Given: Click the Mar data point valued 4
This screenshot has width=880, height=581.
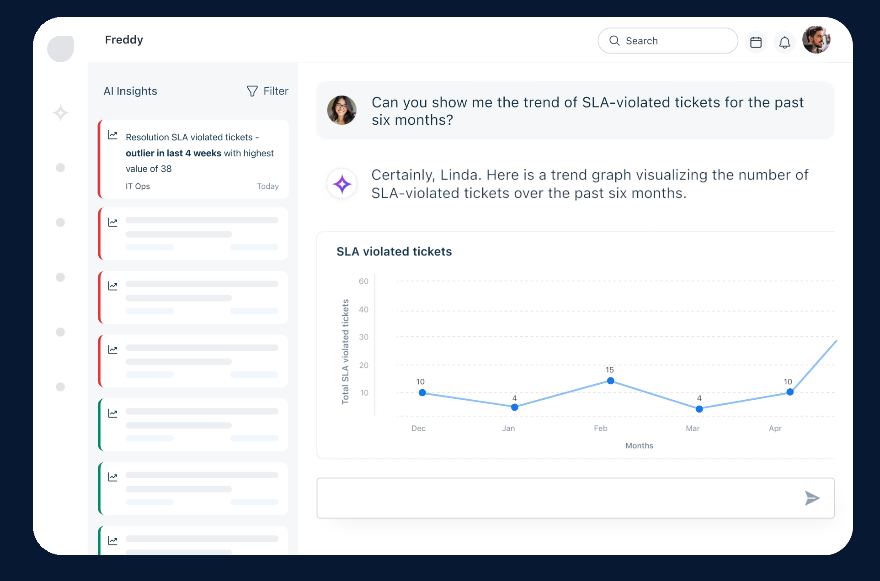Looking at the screenshot, I should 699,409.
